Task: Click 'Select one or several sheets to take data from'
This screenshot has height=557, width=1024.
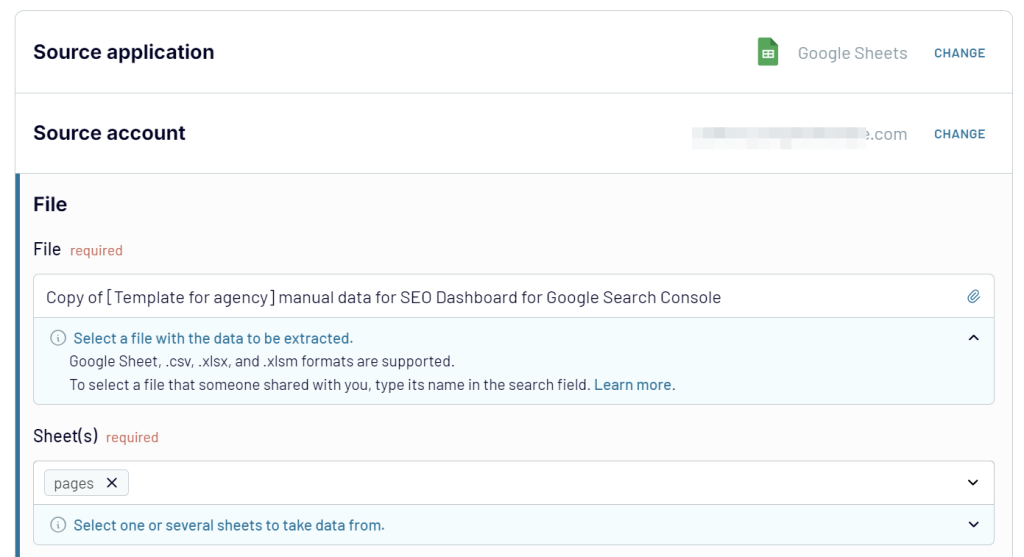Action: tap(229, 525)
